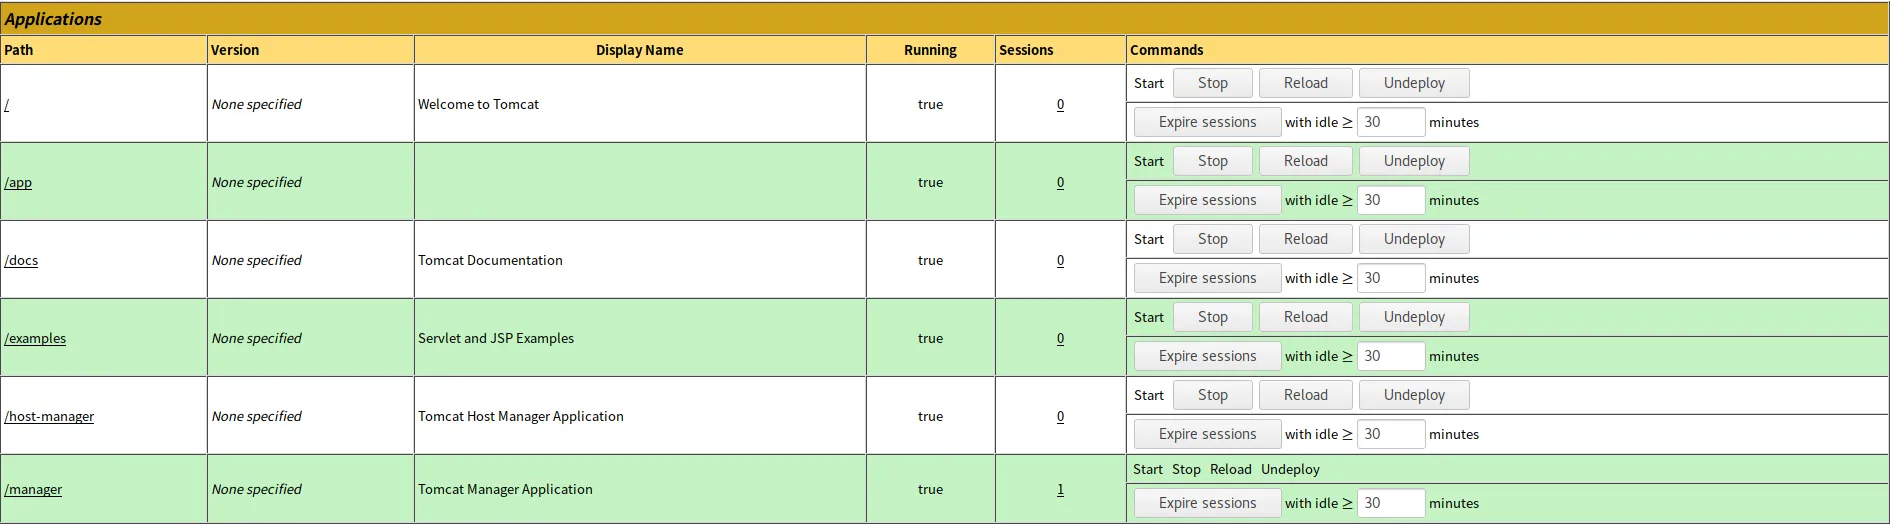Open the /manager path link
This screenshot has height=525, width=1890.
33,489
